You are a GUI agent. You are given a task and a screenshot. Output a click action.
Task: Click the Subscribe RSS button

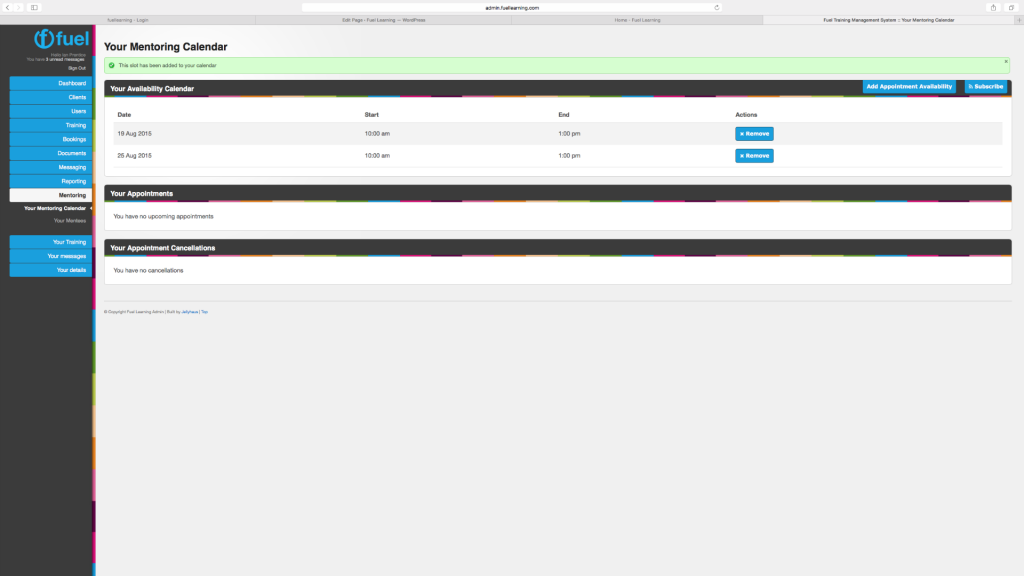click(x=985, y=87)
